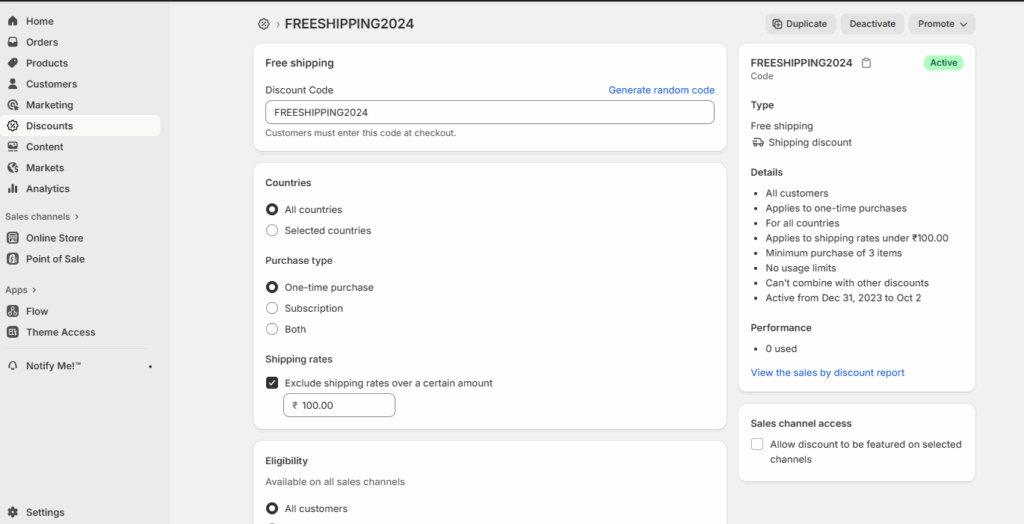Open the Online Store channel icon
Image resolution: width=1024 pixels, height=524 pixels.
pyautogui.click(x=13, y=238)
